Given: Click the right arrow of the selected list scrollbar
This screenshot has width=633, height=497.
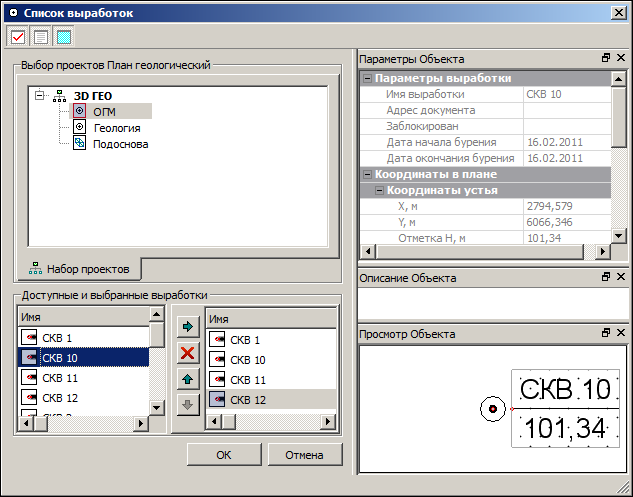Looking at the screenshot, I should (x=328, y=422).
